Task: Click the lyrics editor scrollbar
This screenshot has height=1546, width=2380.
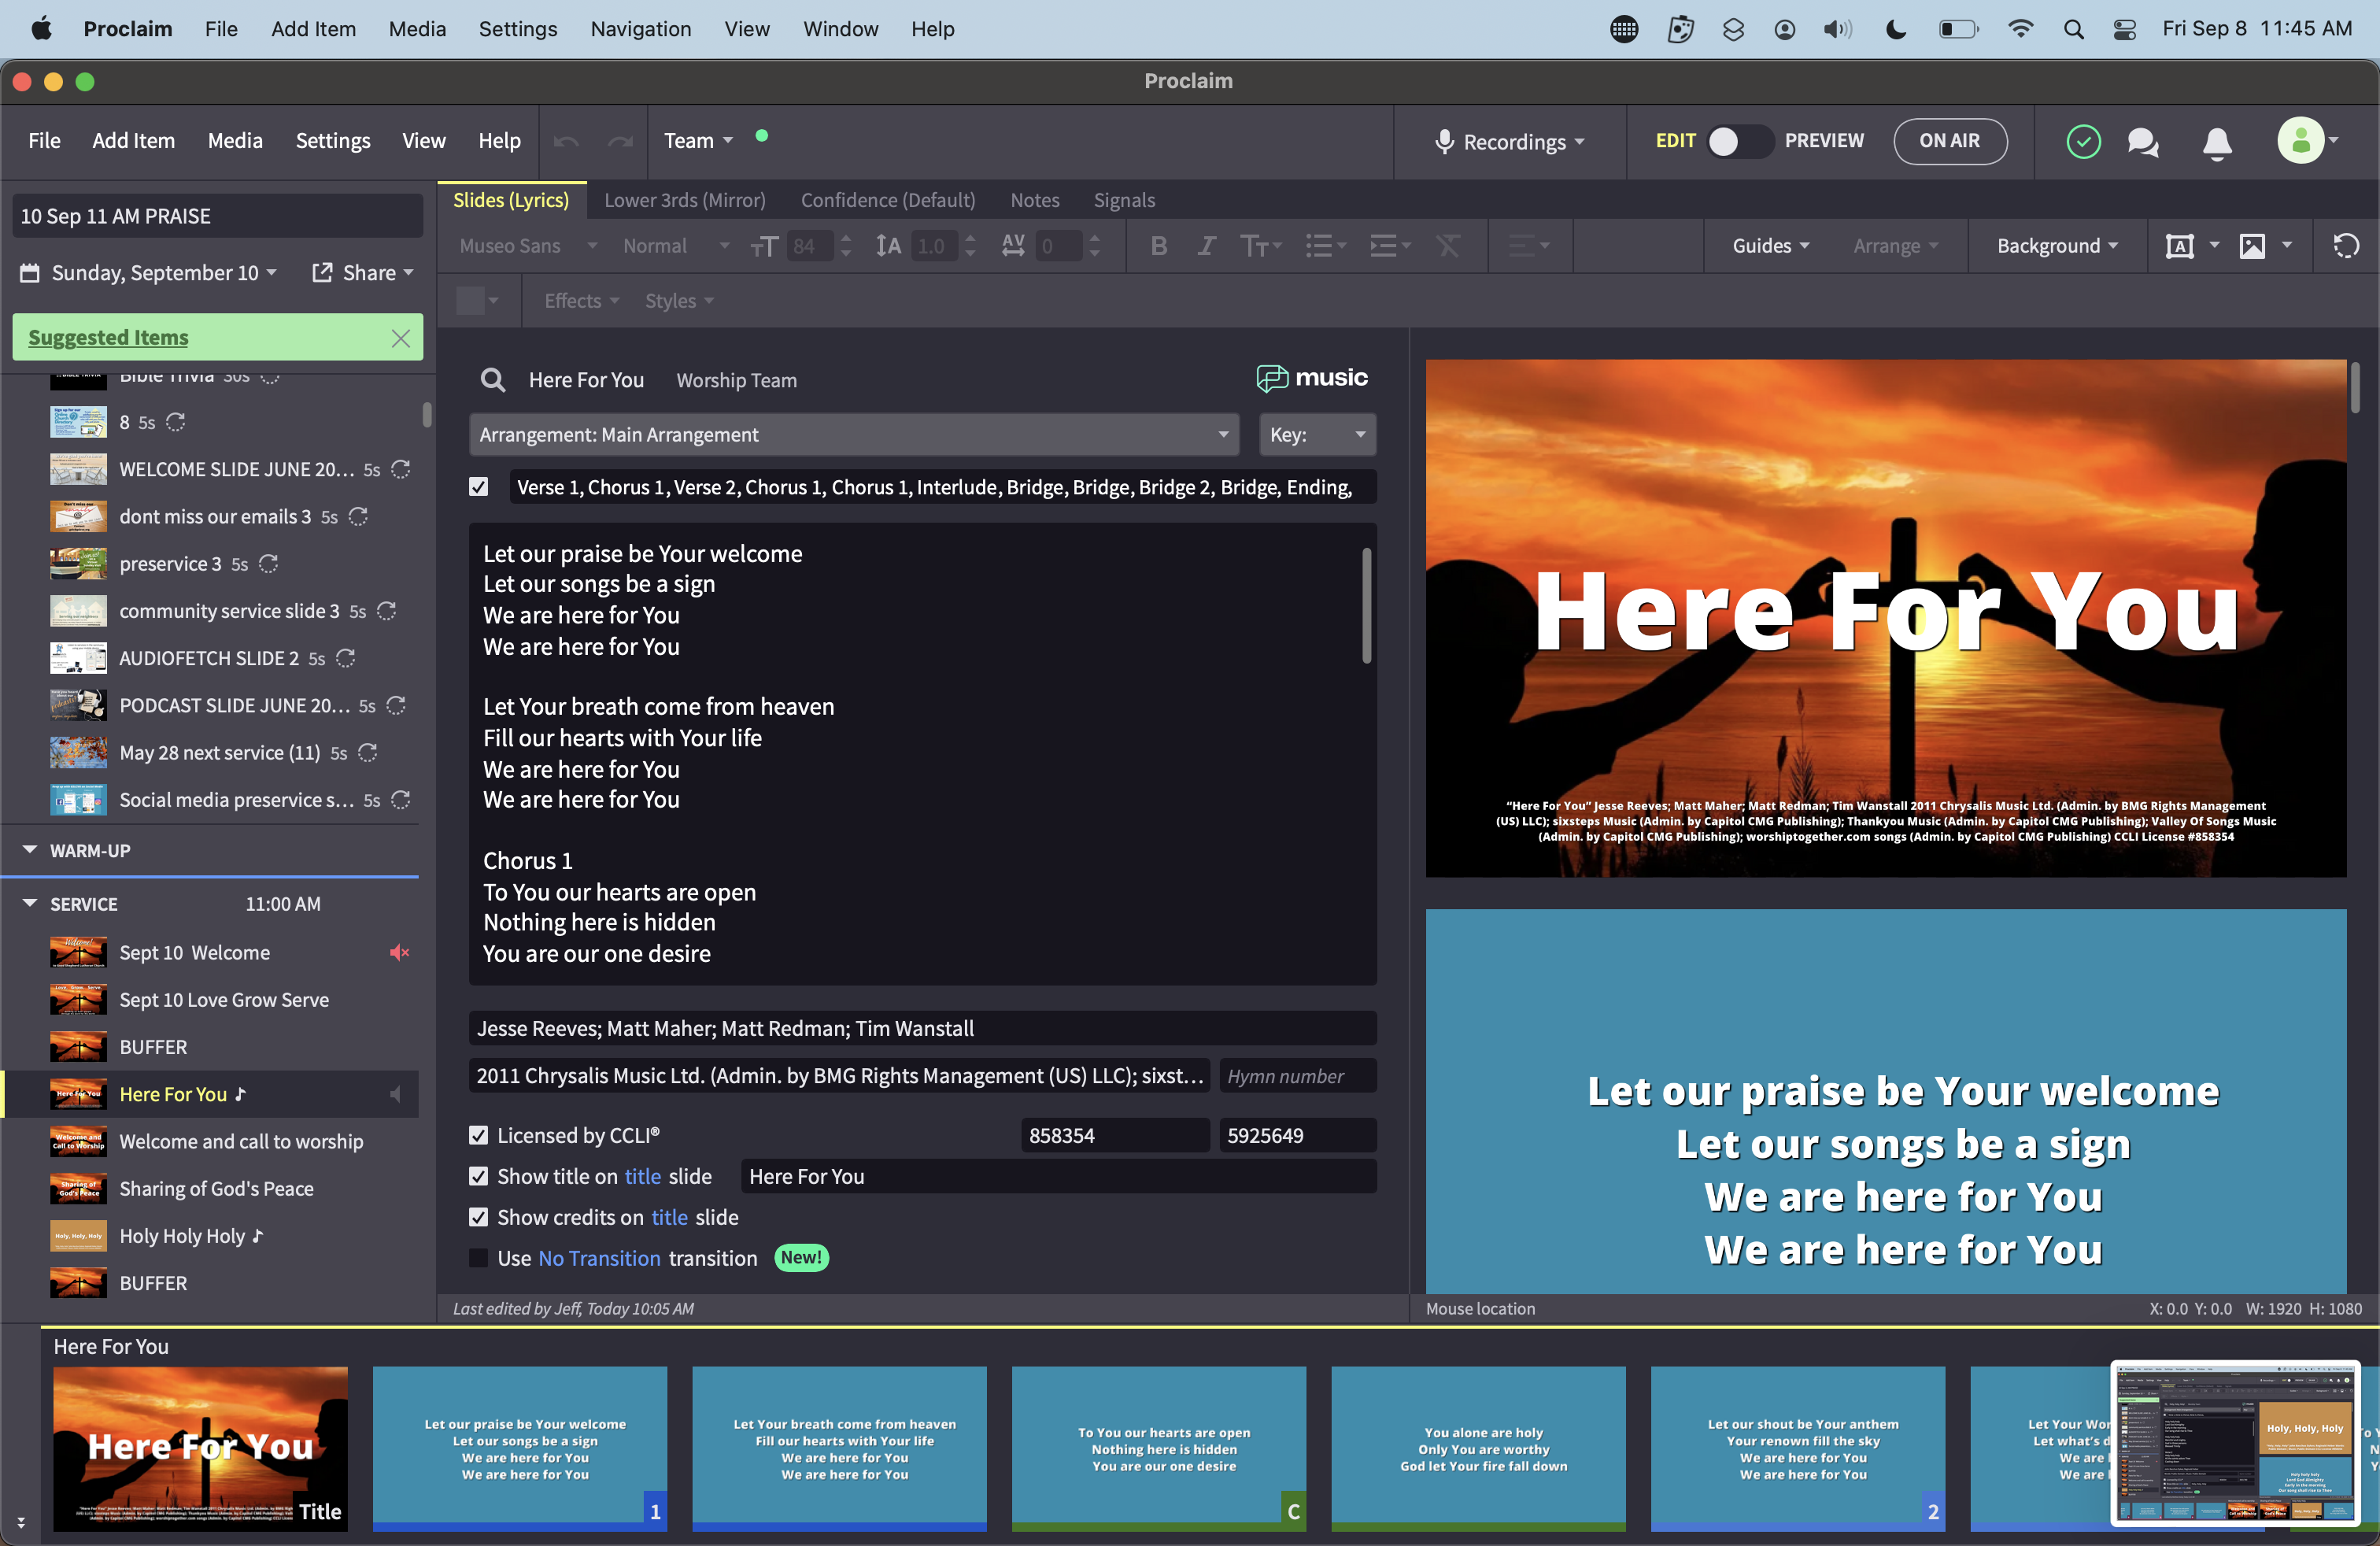Action: click(1366, 605)
